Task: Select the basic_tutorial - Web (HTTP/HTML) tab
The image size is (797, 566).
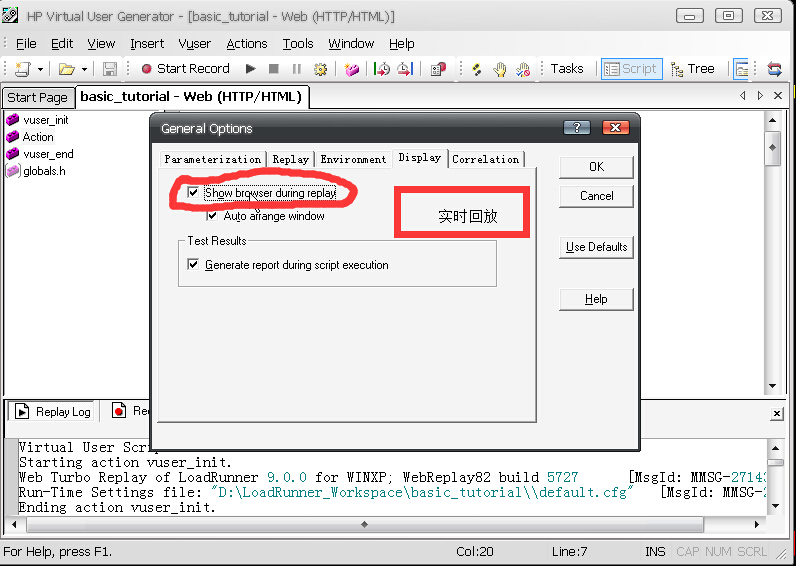Action: click(x=191, y=97)
